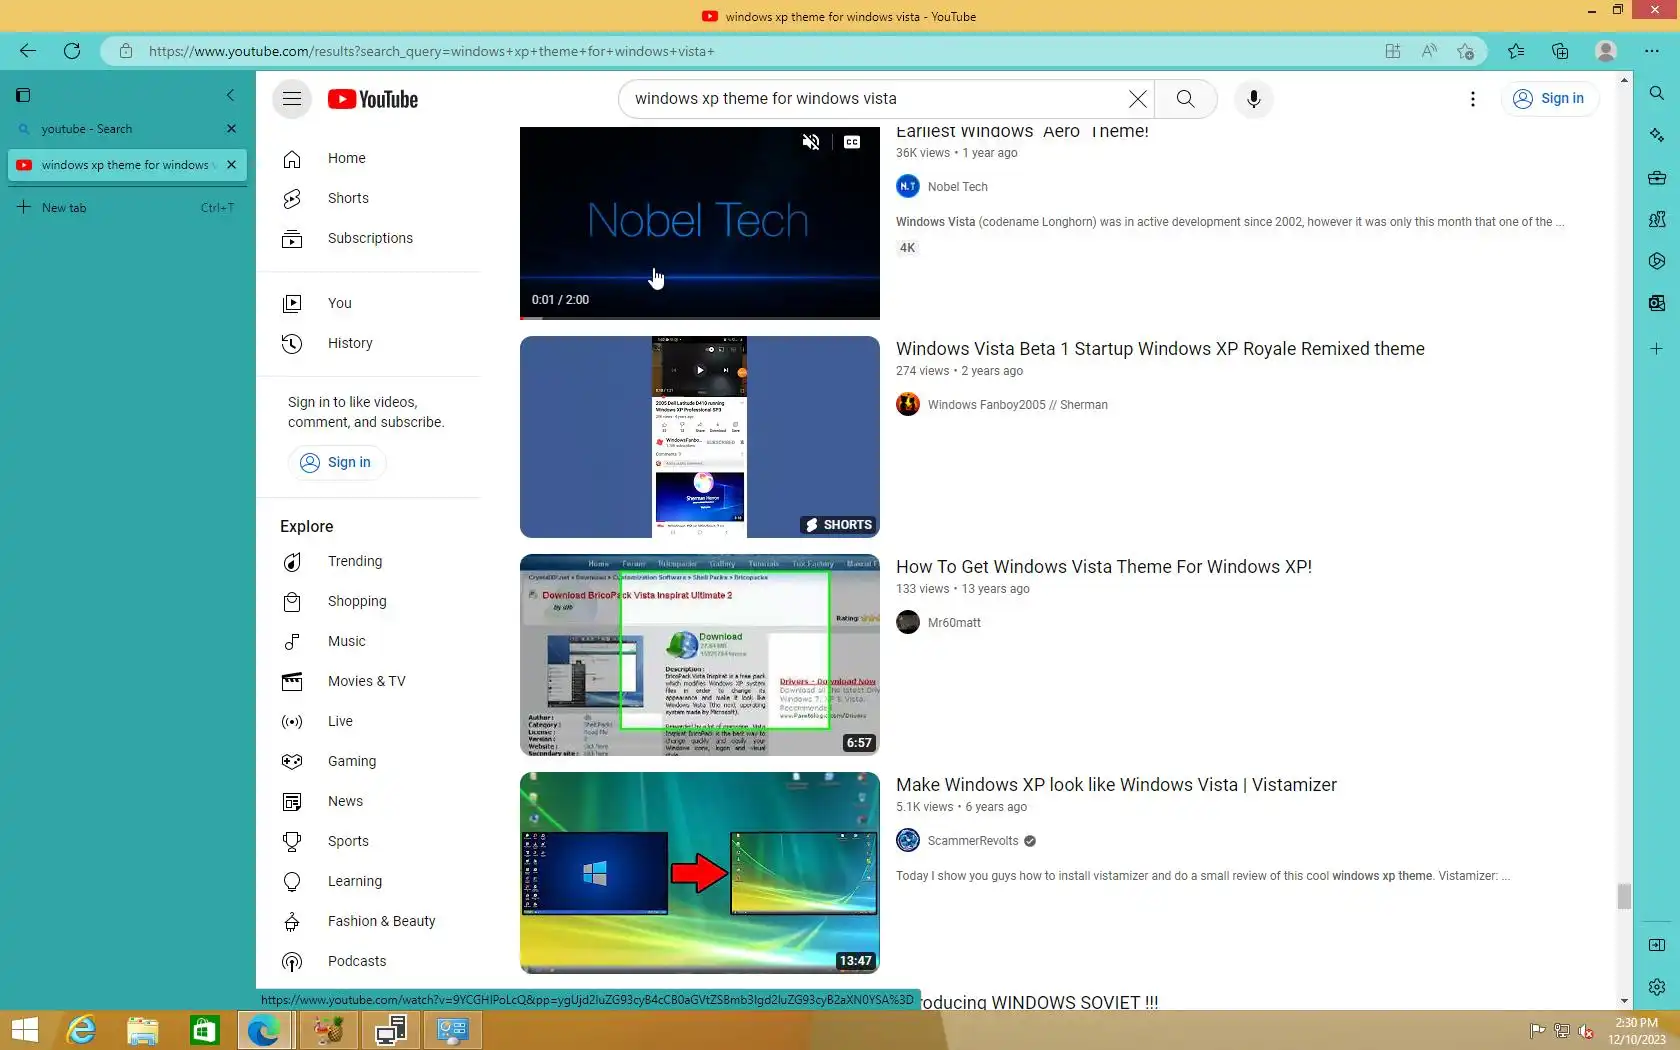The image size is (1680, 1050).
Task: Open browser Collections button
Action: (1560, 51)
